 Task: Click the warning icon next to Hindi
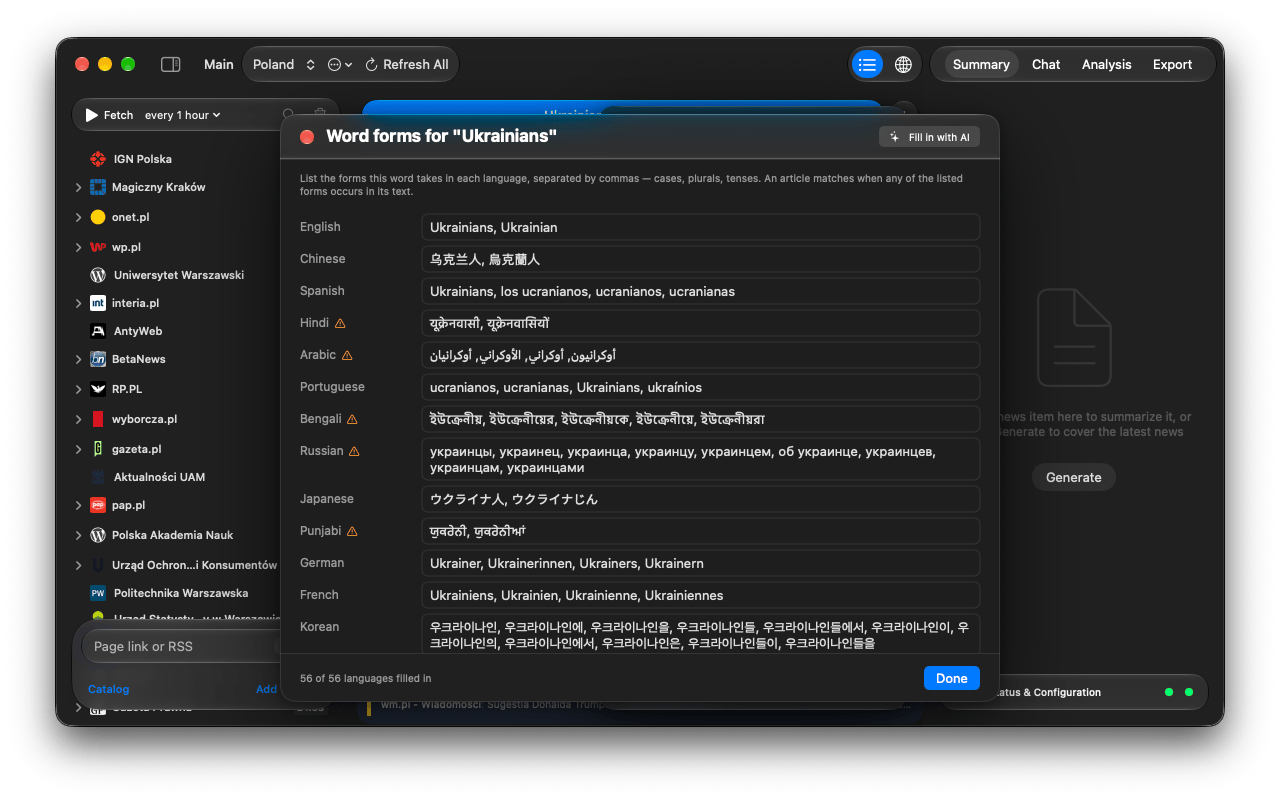(340, 323)
